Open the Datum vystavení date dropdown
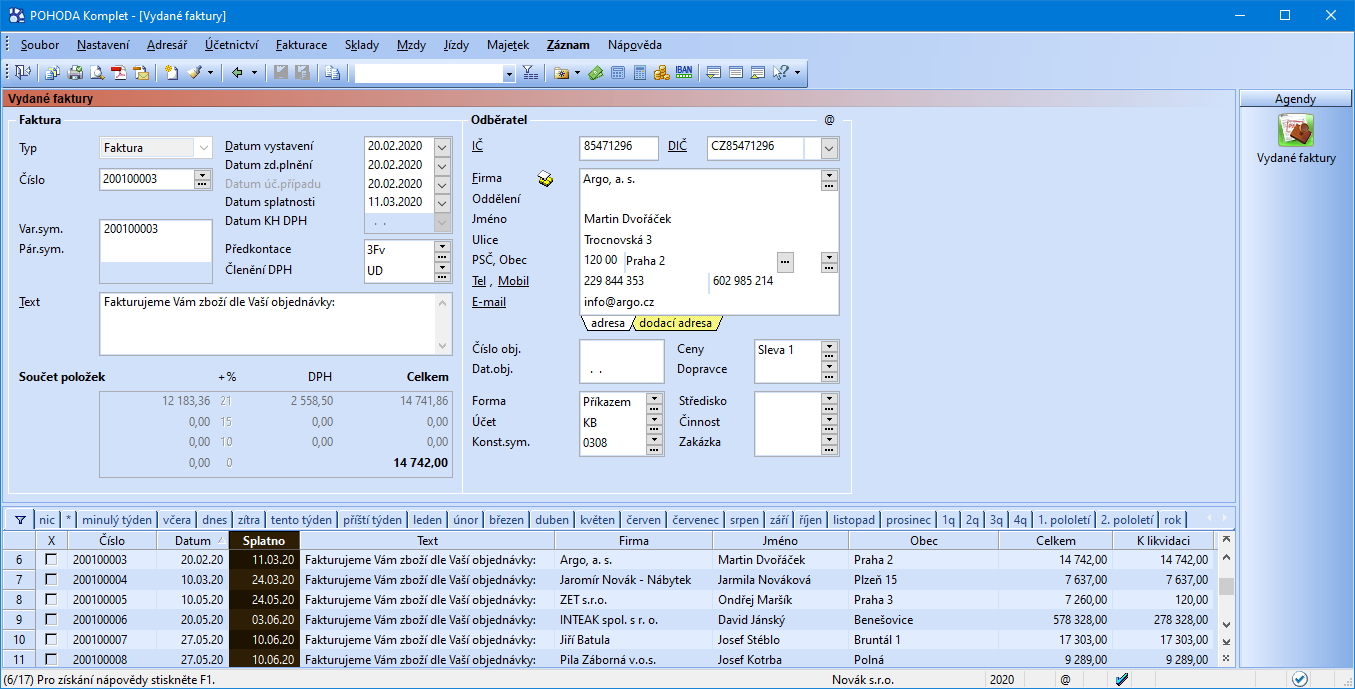Image resolution: width=1355 pixels, height=689 pixels. 442,146
